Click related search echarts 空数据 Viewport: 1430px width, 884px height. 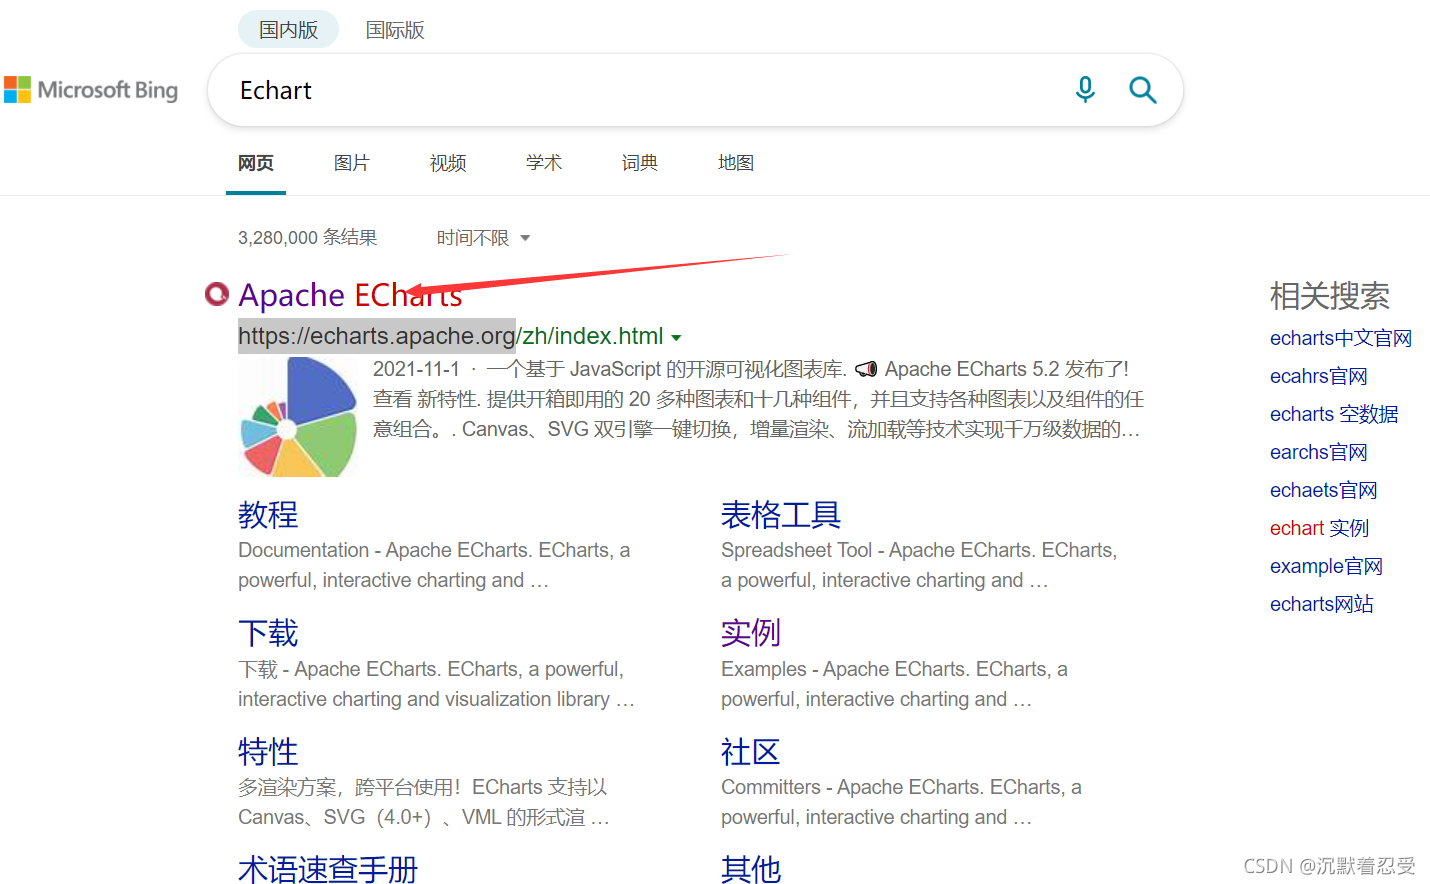1334,414
